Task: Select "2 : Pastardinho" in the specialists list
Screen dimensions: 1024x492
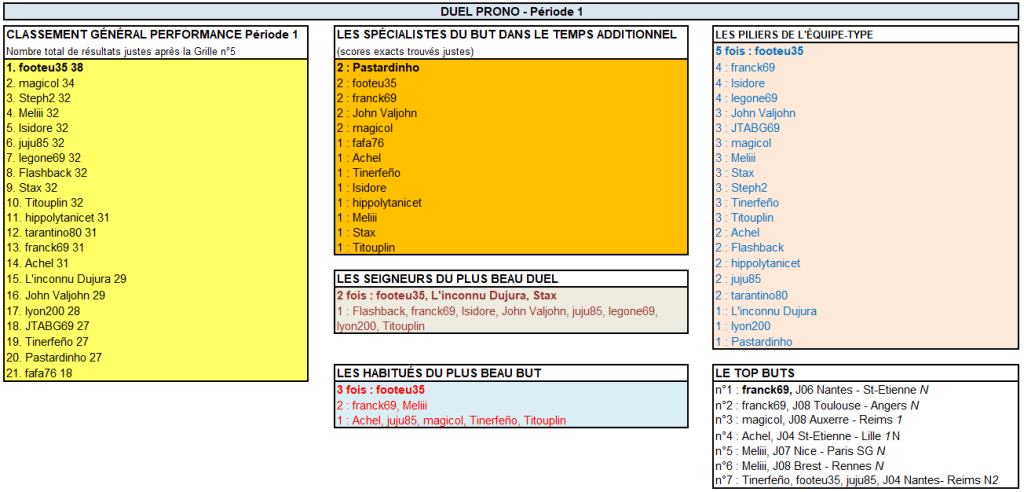Action: pyautogui.click(x=380, y=67)
